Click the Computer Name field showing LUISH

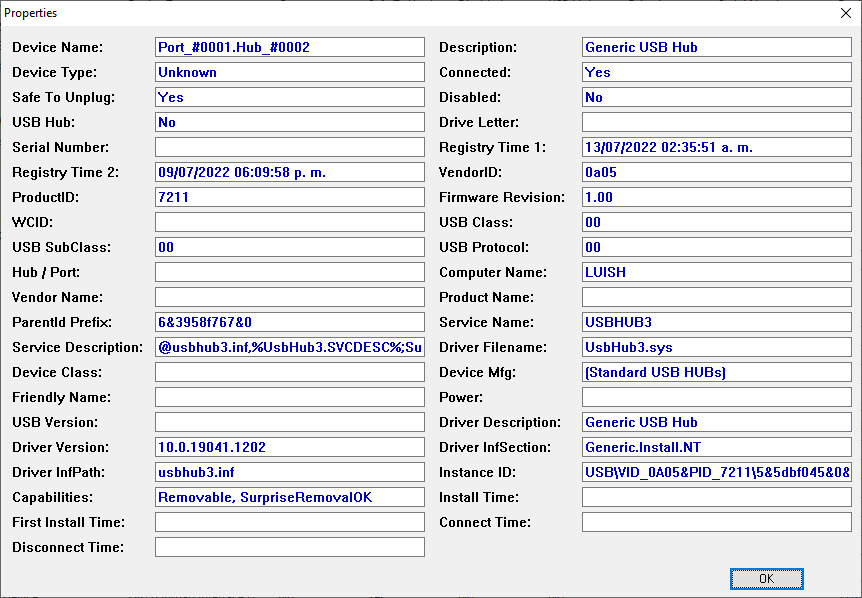(x=716, y=272)
